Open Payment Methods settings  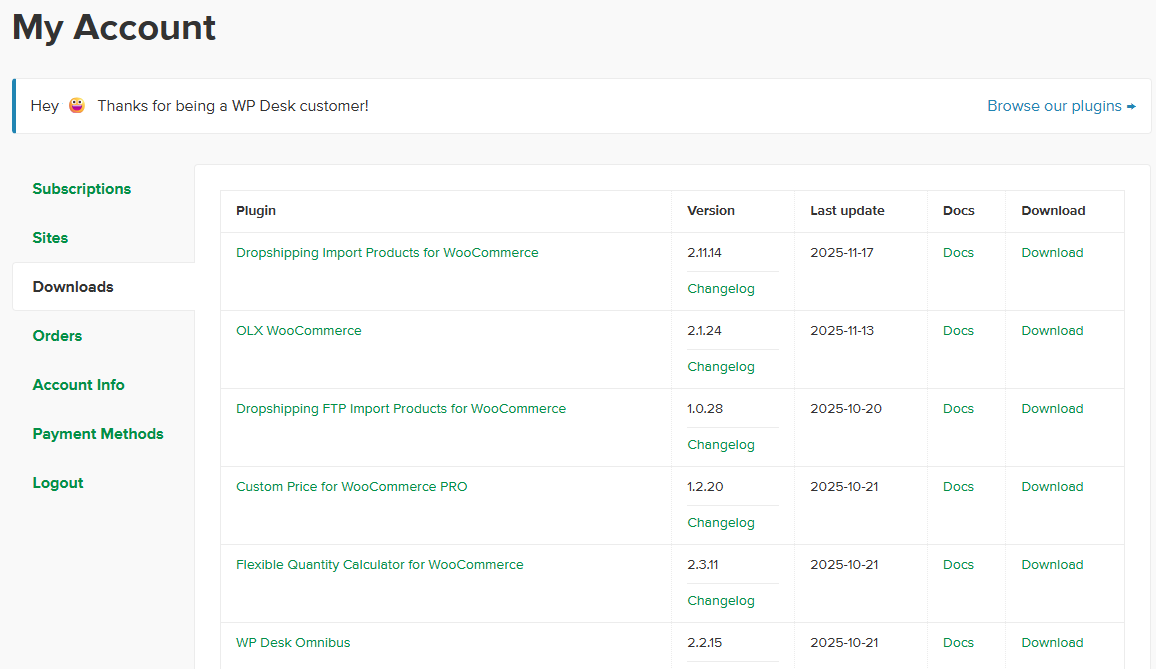(98, 434)
